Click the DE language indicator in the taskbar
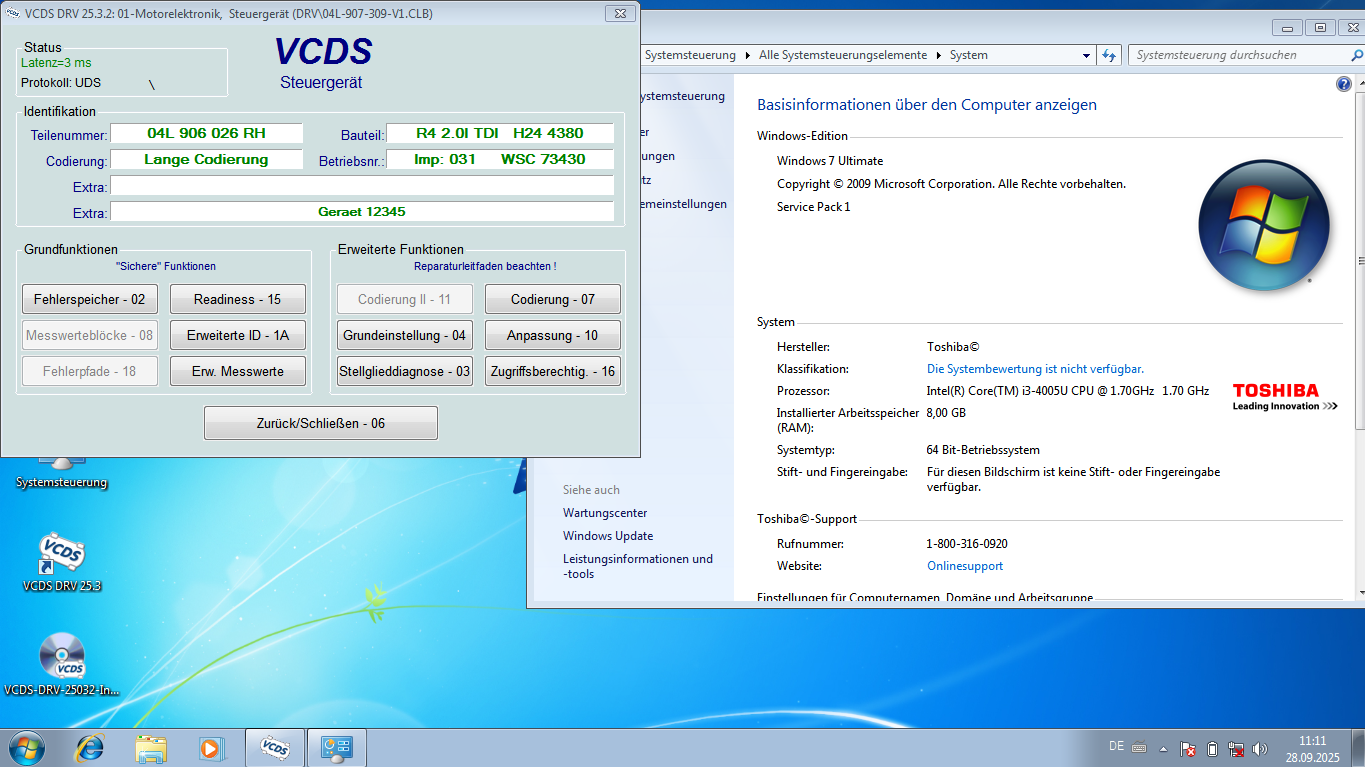1365x767 pixels. pyautogui.click(x=1119, y=748)
